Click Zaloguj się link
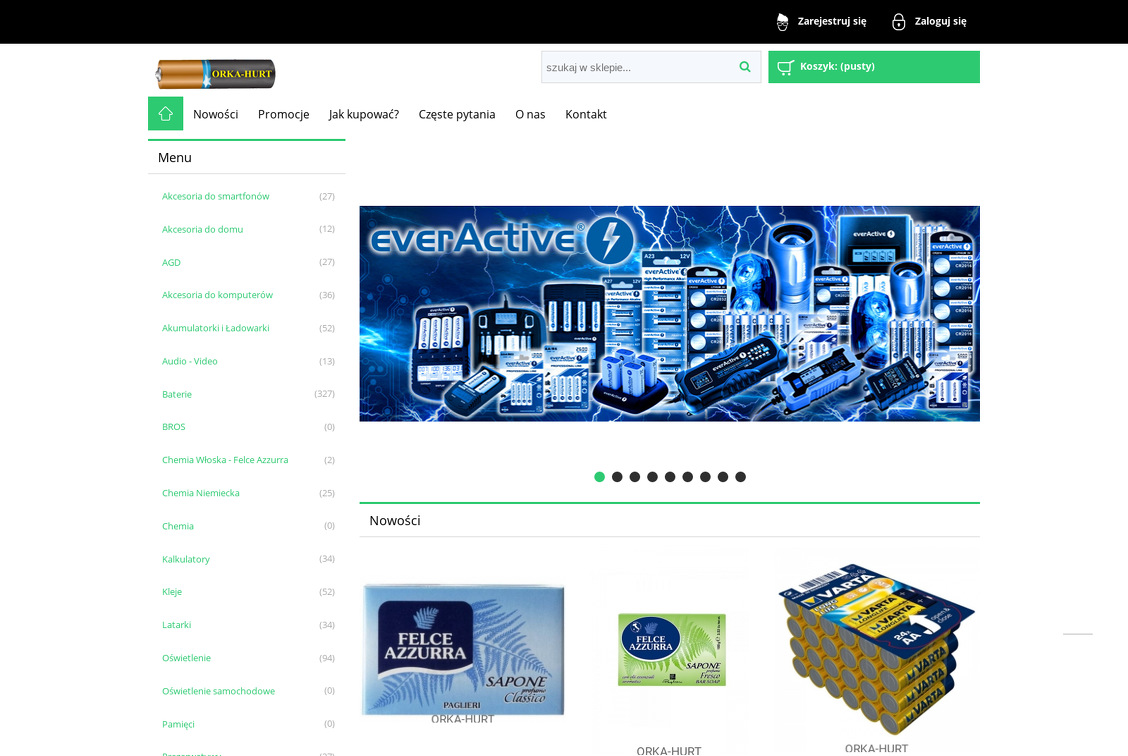 click(940, 22)
